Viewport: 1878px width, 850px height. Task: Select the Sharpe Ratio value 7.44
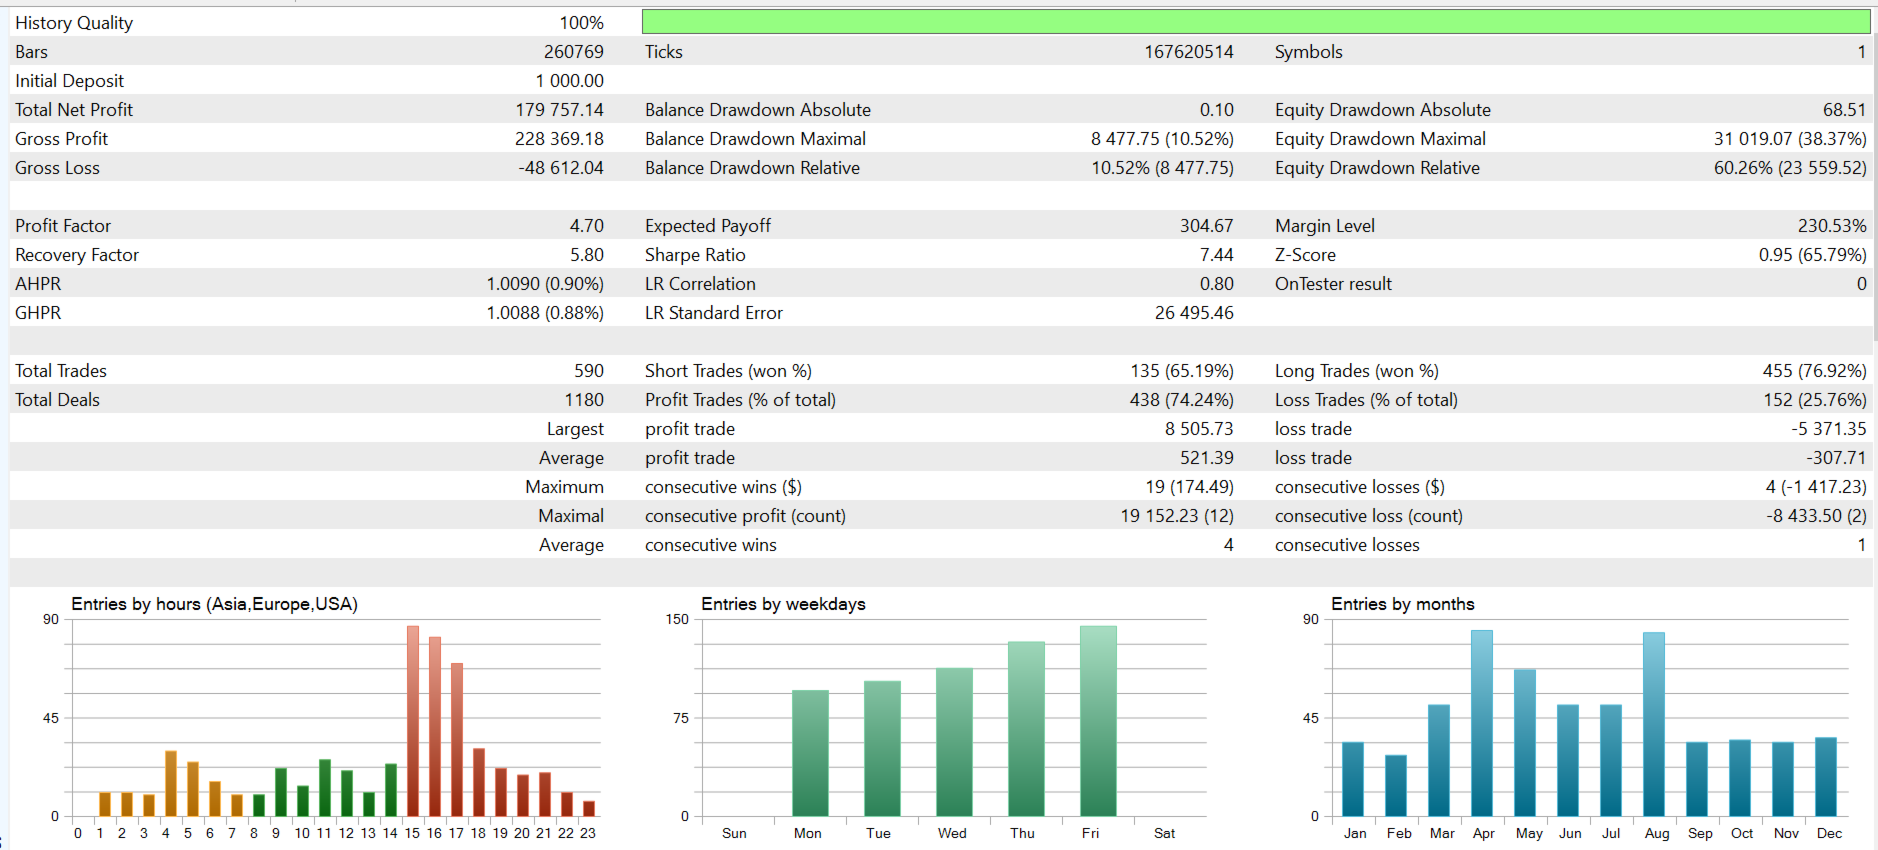coord(1216,255)
